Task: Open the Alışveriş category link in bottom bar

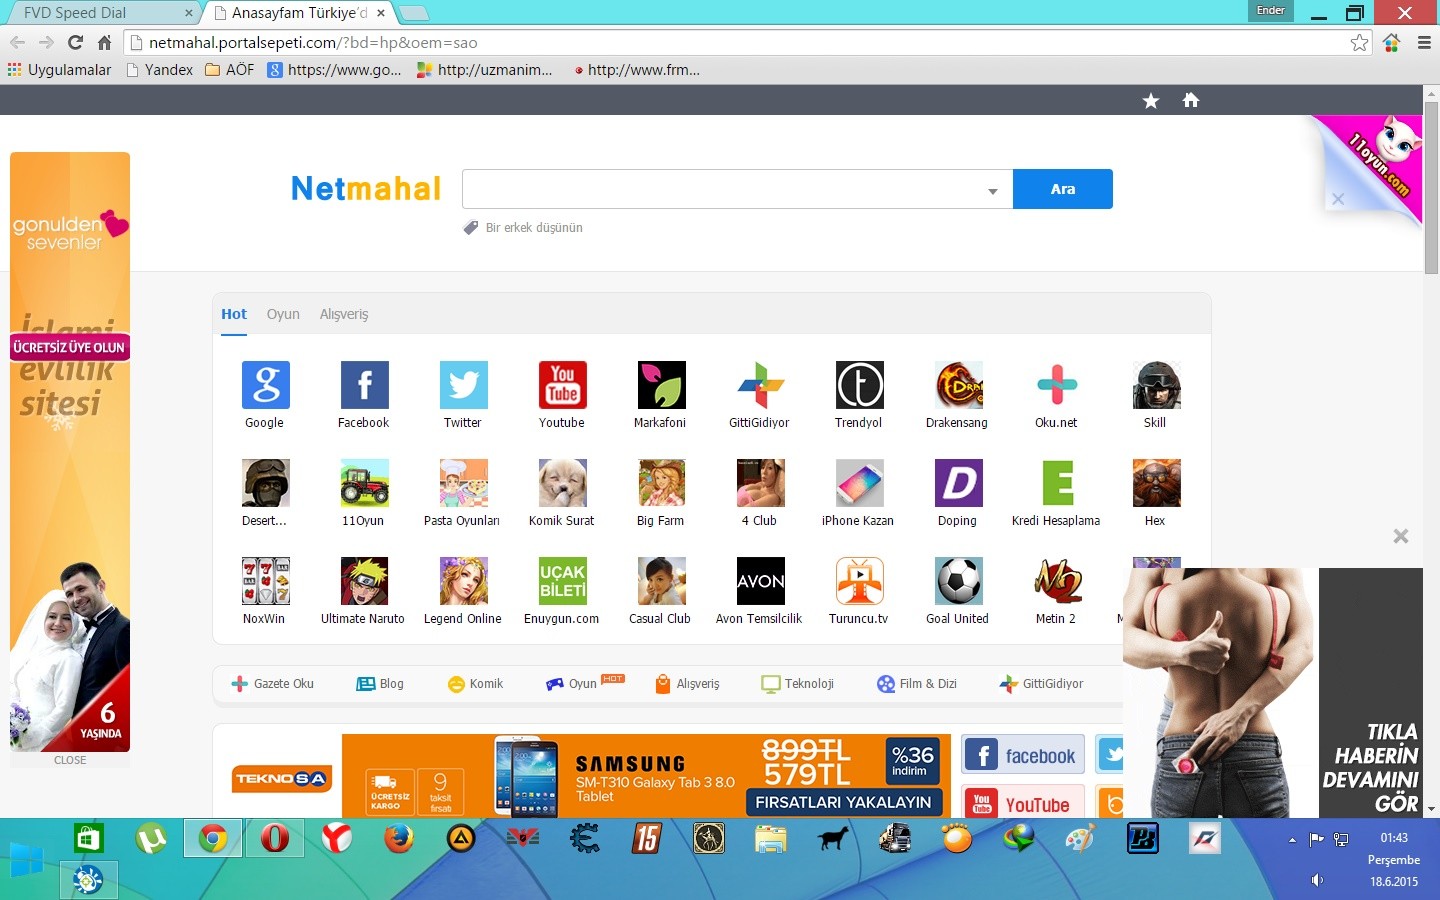Action: point(687,684)
